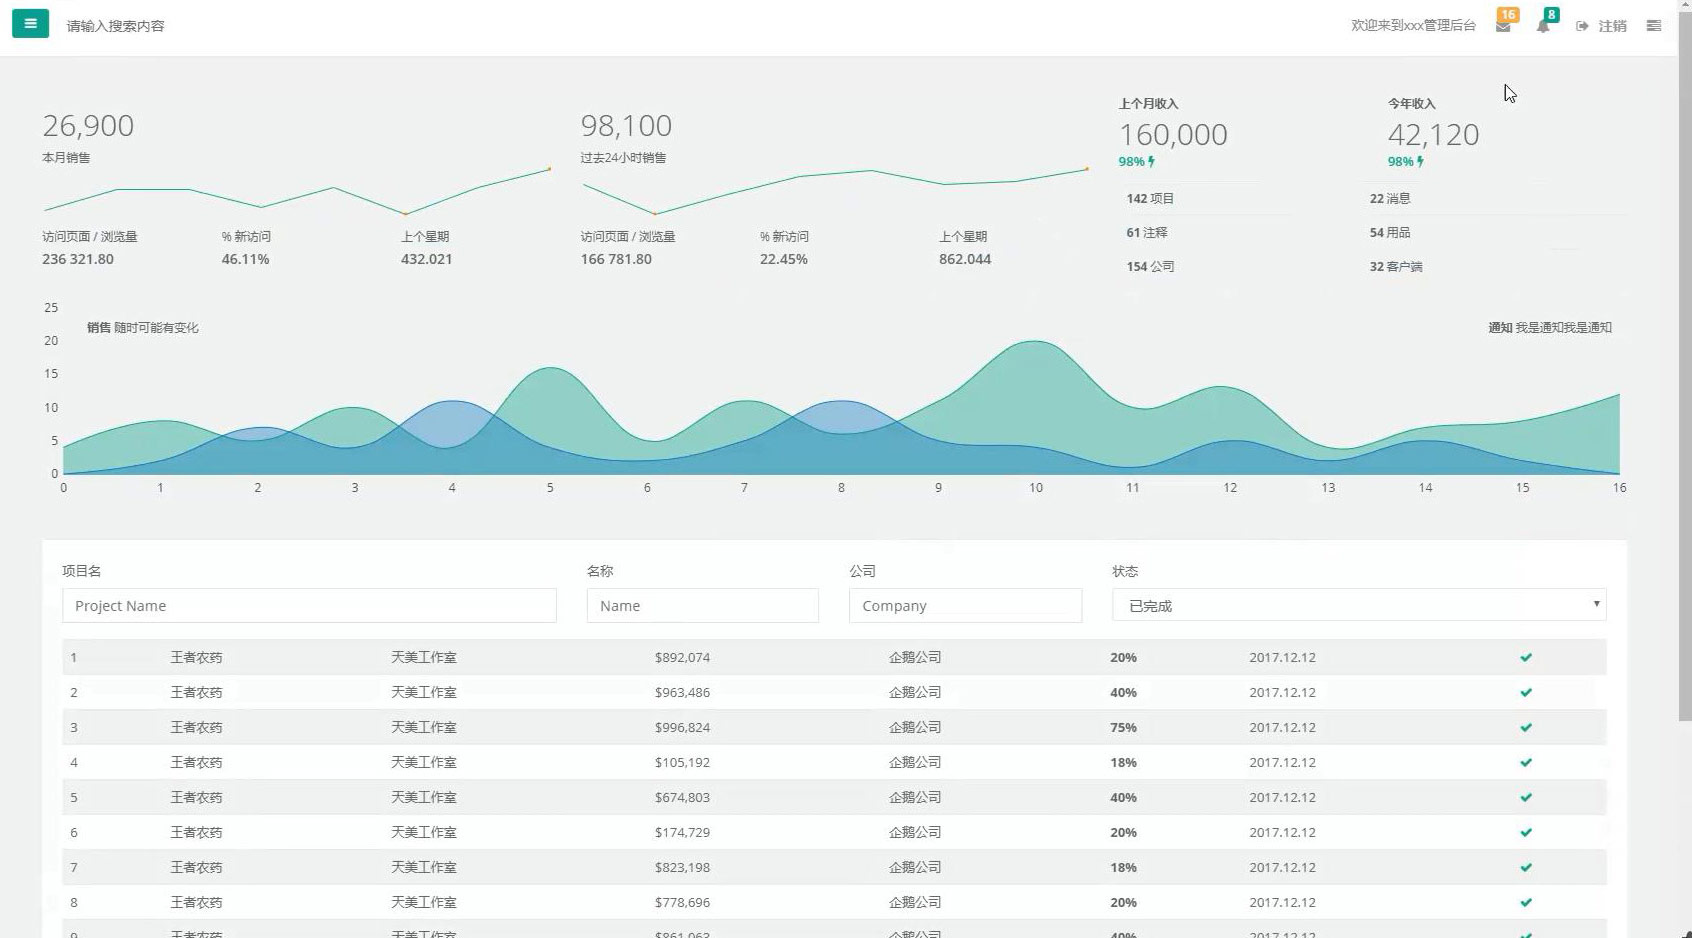Open the 状态 dropdown showing 已完成

[x=1358, y=606]
